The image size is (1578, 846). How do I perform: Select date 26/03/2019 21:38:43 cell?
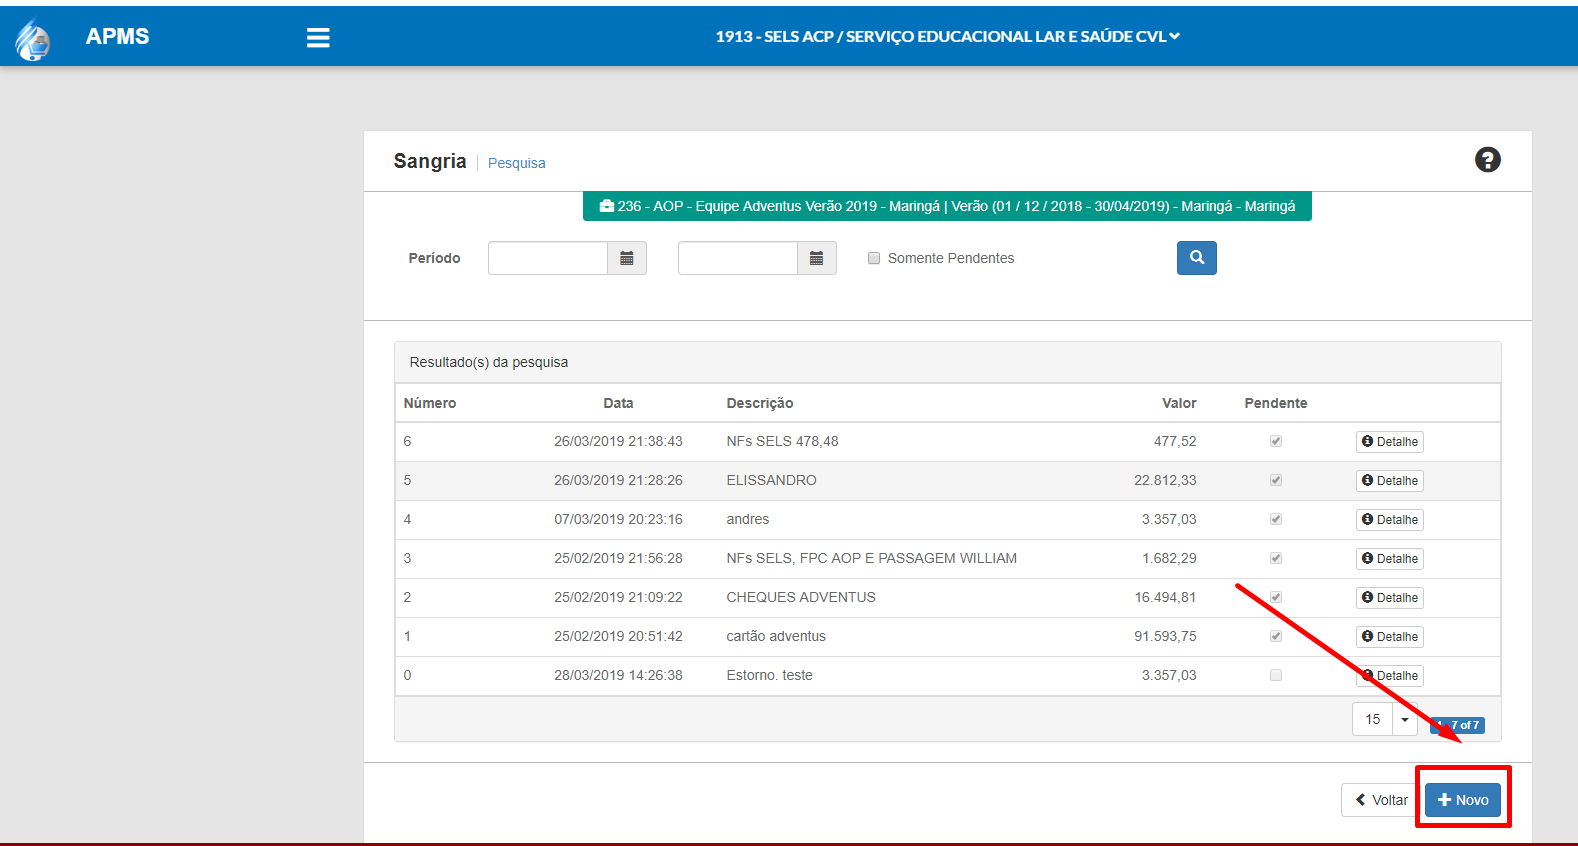click(618, 441)
